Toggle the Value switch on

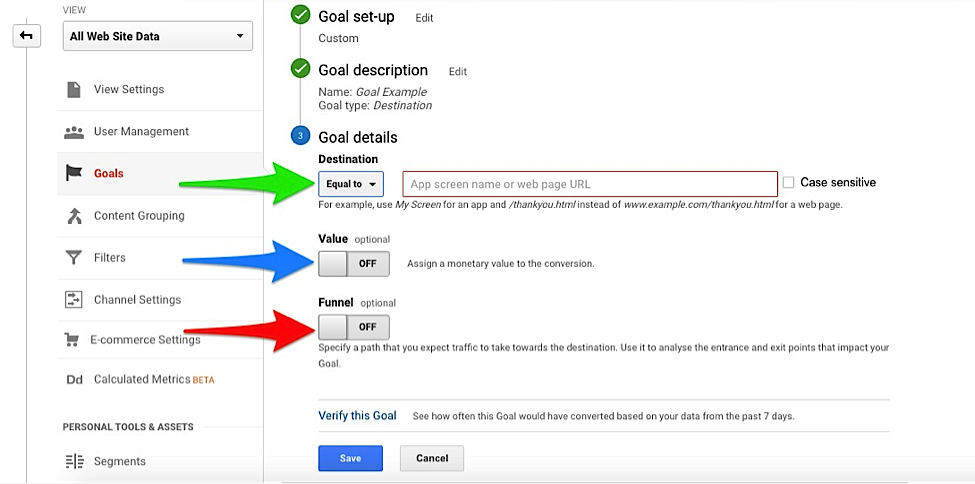point(354,264)
